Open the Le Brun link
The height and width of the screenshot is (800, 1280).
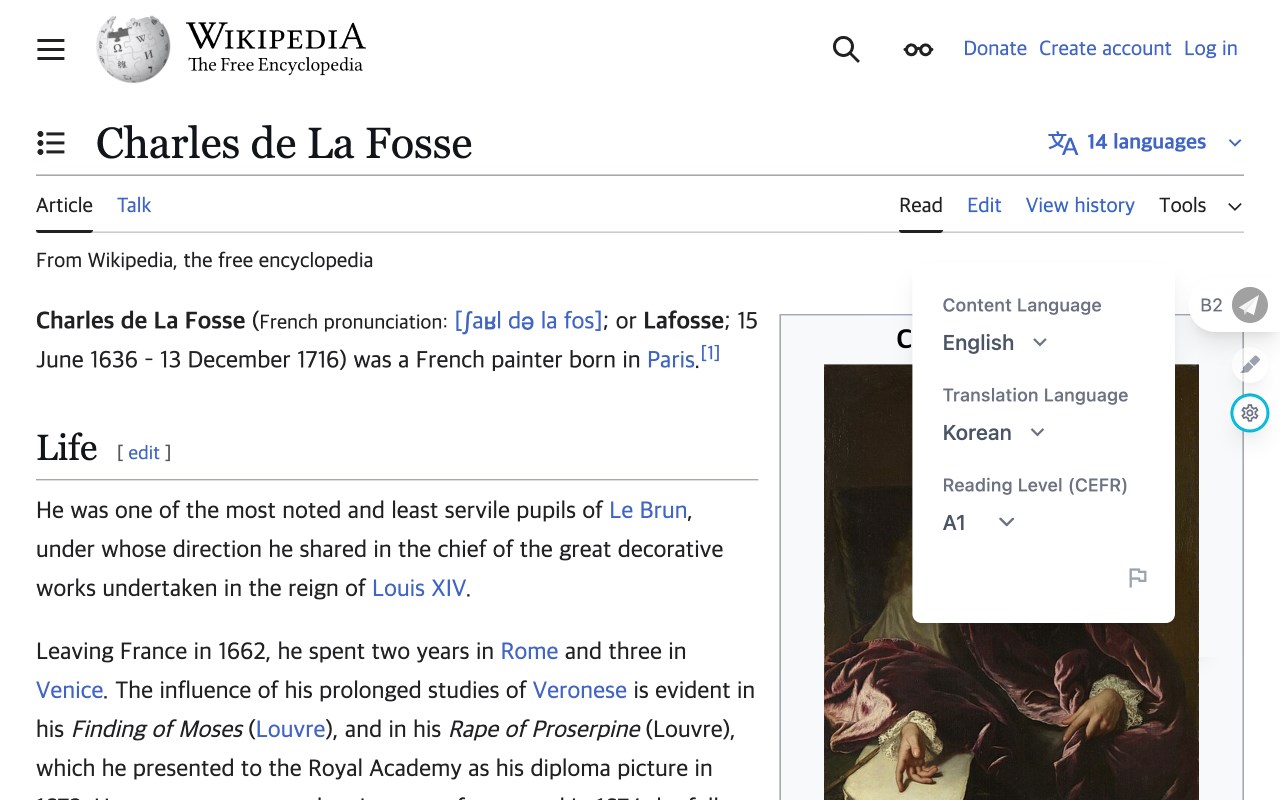648,510
